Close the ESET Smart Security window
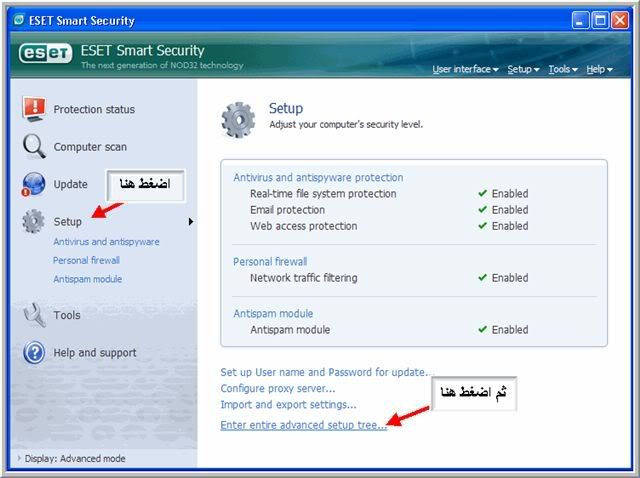 620,20
